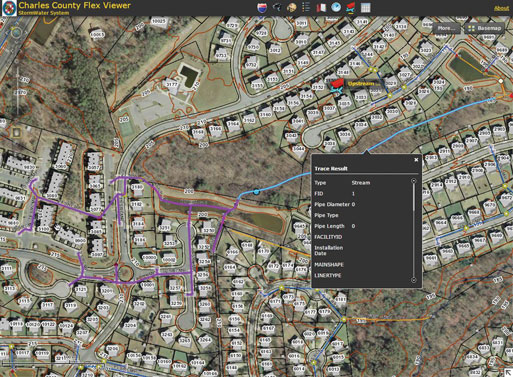The image size is (513, 377).
Task: Click the globe layers icon
Action: (292, 7)
